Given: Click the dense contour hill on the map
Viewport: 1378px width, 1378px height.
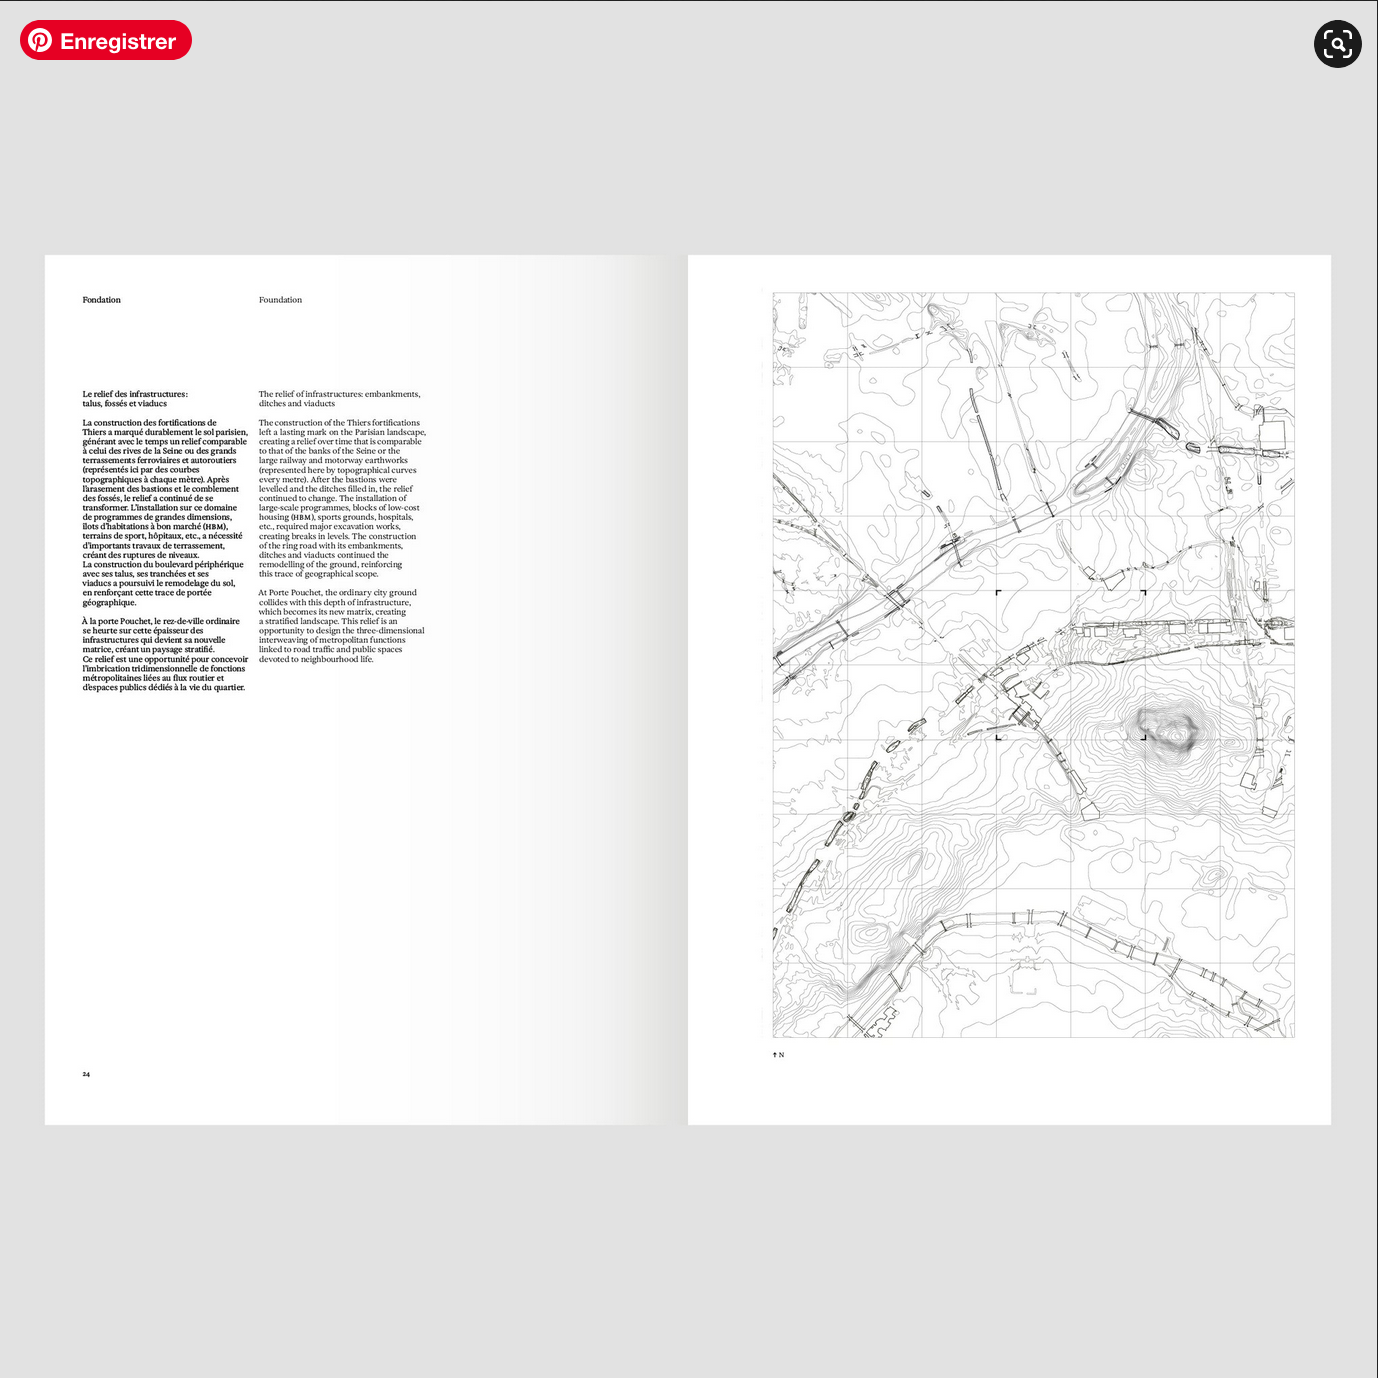Looking at the screenshot, I should [x=1166, y=729].
